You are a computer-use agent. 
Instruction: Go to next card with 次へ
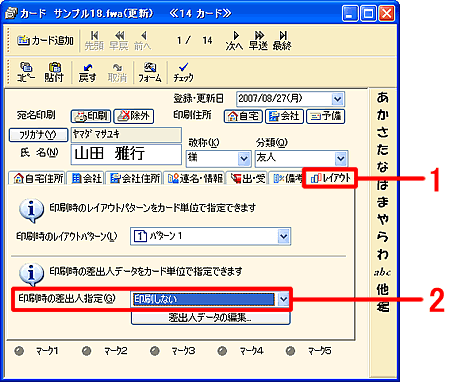click(234, 41)
